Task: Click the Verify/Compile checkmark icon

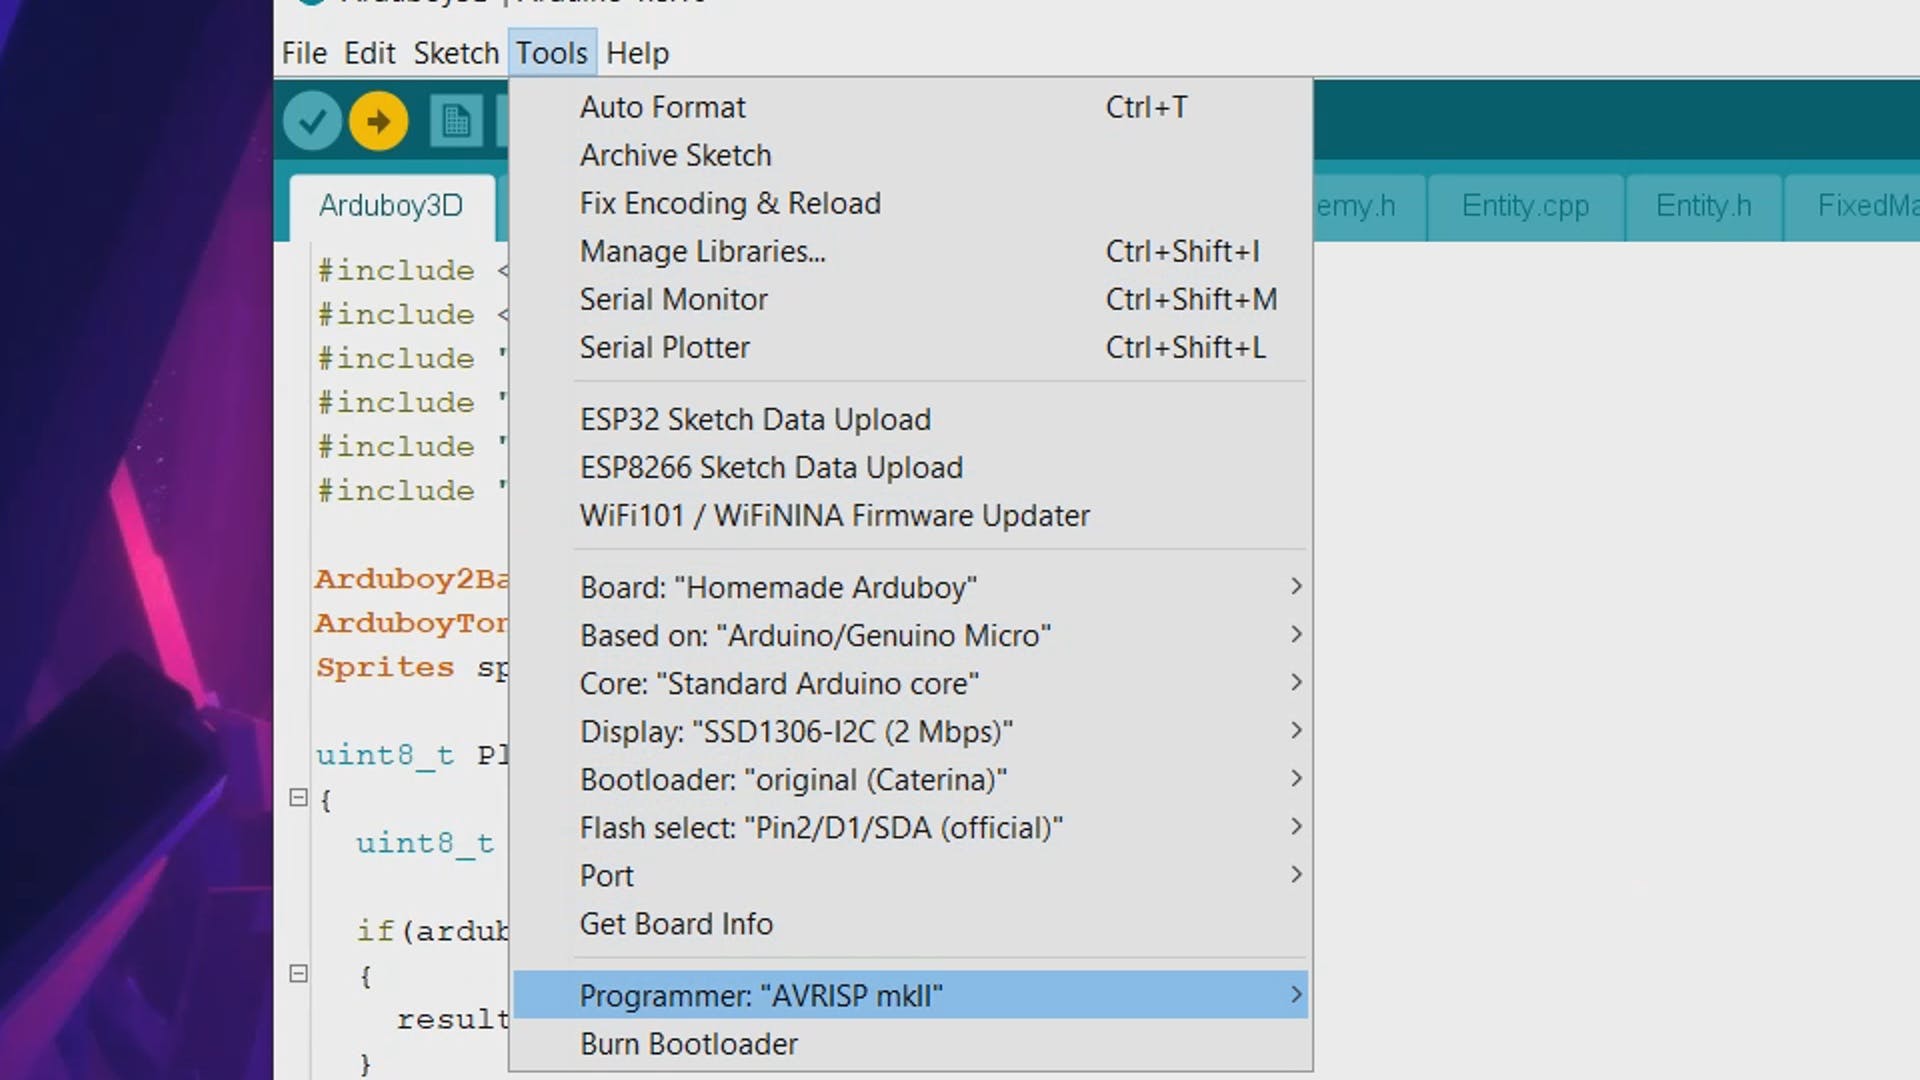Action: [x=311, y=120]
